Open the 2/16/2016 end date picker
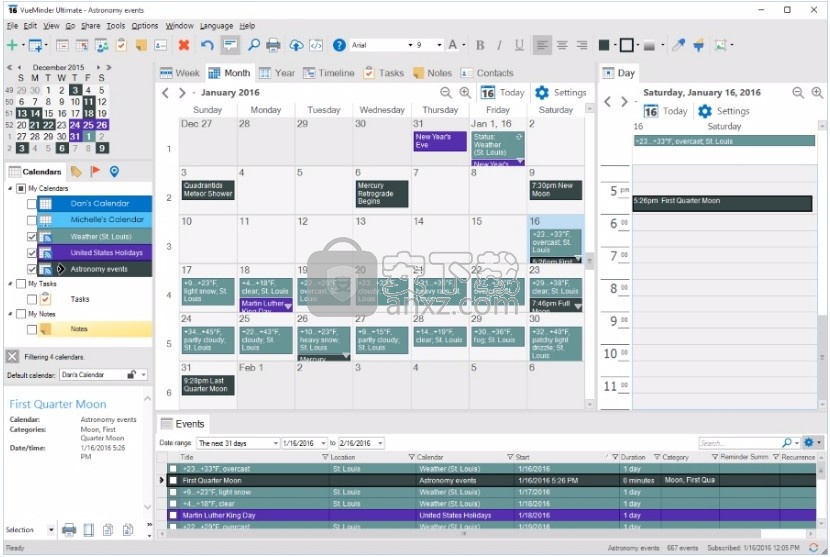830x557 pixels. [x=381, y=443]
